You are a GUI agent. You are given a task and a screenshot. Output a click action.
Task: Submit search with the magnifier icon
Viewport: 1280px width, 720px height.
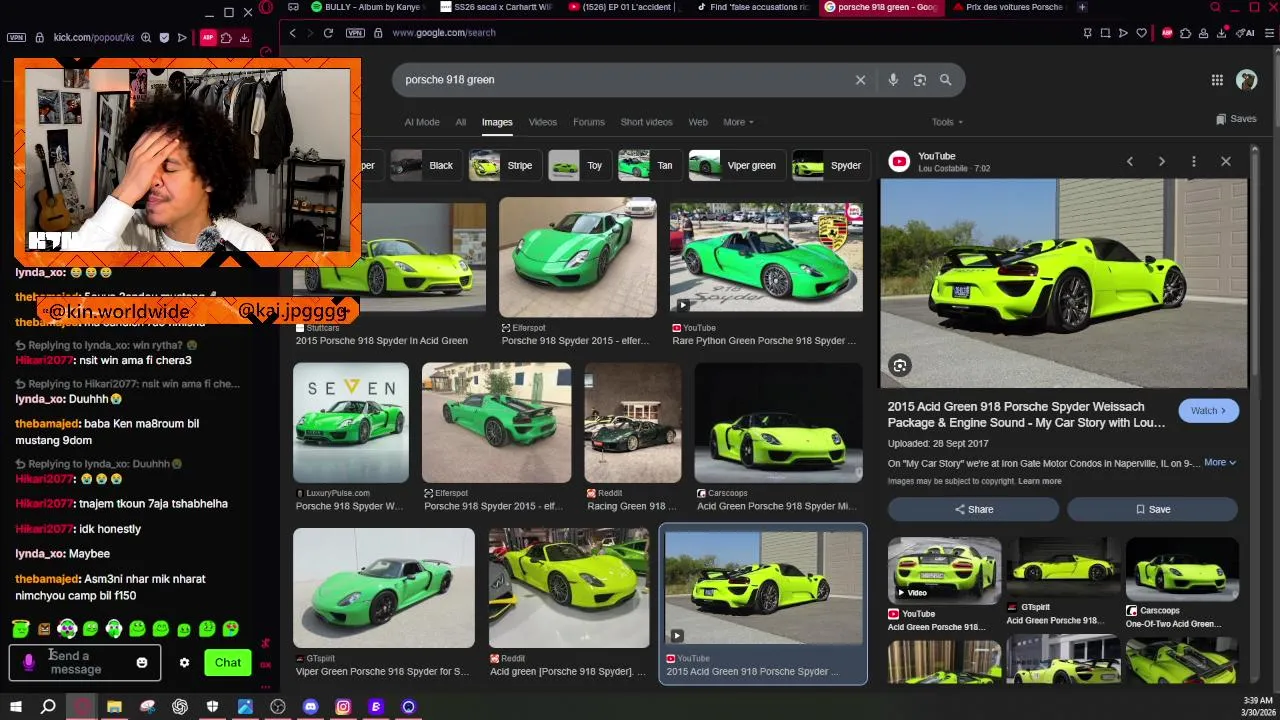click(945, 80)
